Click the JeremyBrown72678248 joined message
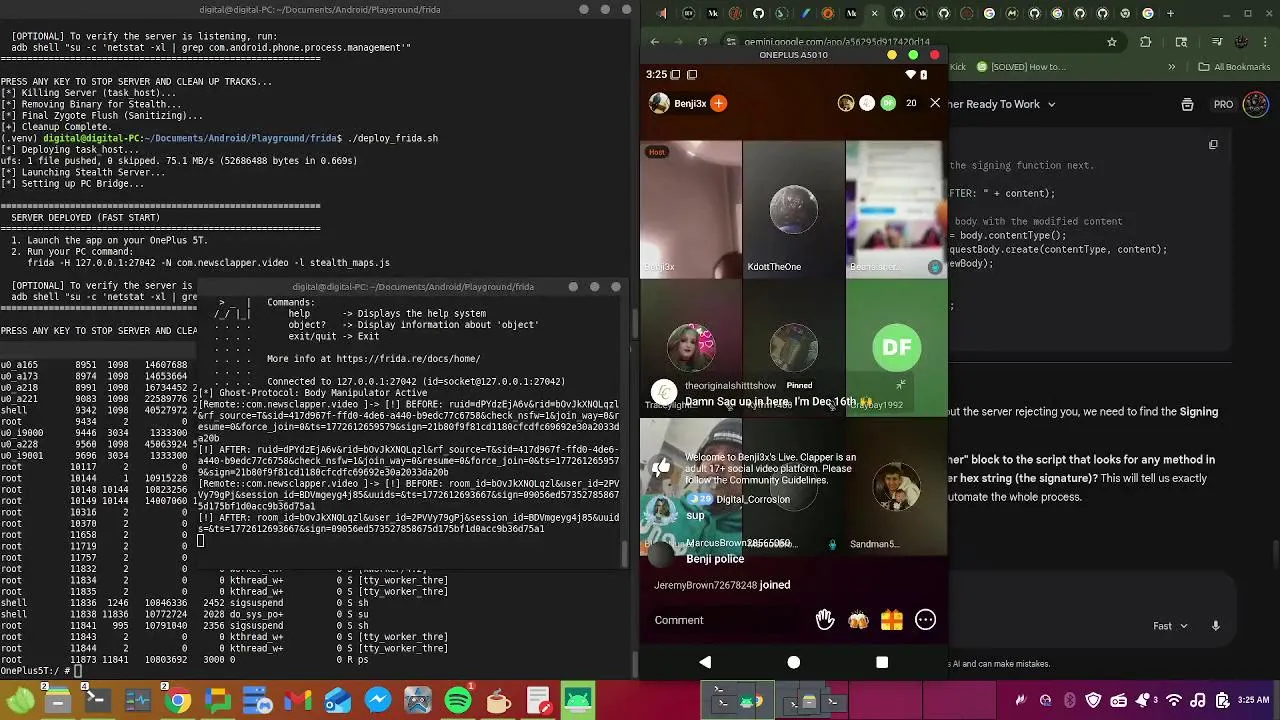Viewport: 1280px width, 720px height. [x=722, y=585]
